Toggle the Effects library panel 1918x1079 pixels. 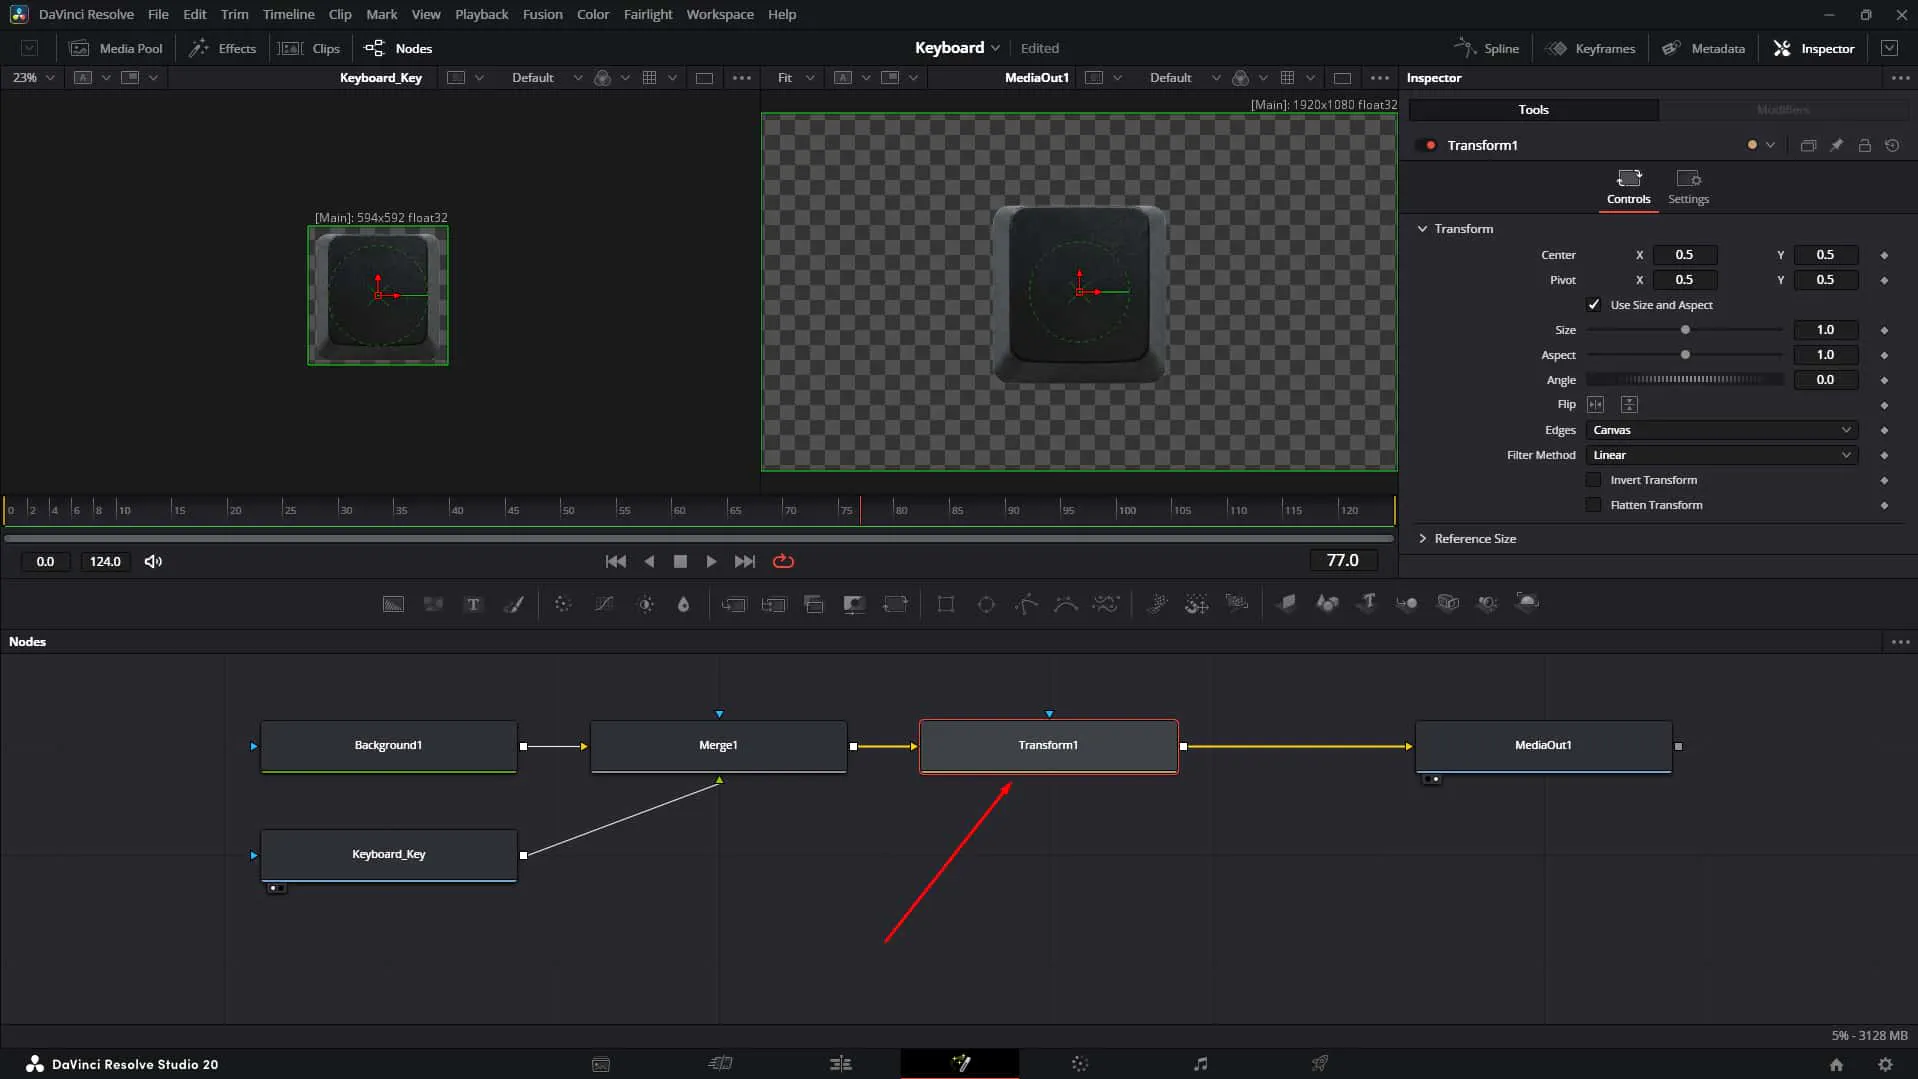pyautogui.click(x=223, y=48)
